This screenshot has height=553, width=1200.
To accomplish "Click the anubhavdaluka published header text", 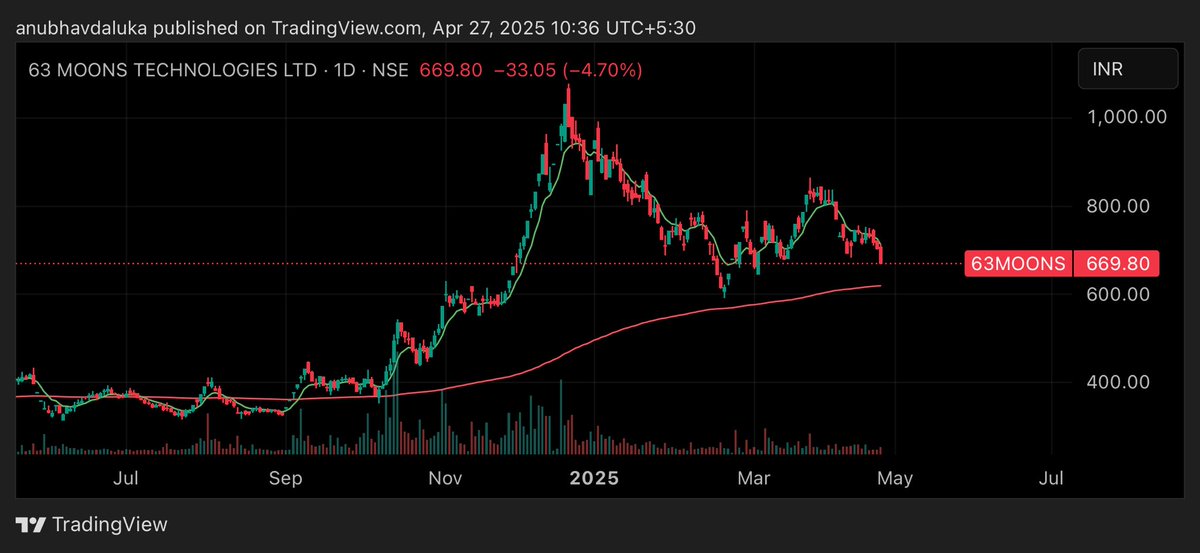I will 355,28.
